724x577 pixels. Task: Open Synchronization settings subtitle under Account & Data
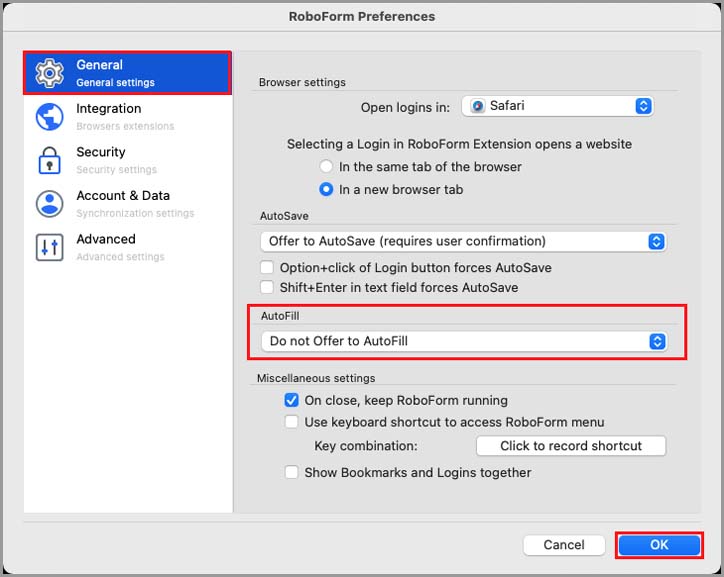[x=135, y=213]
